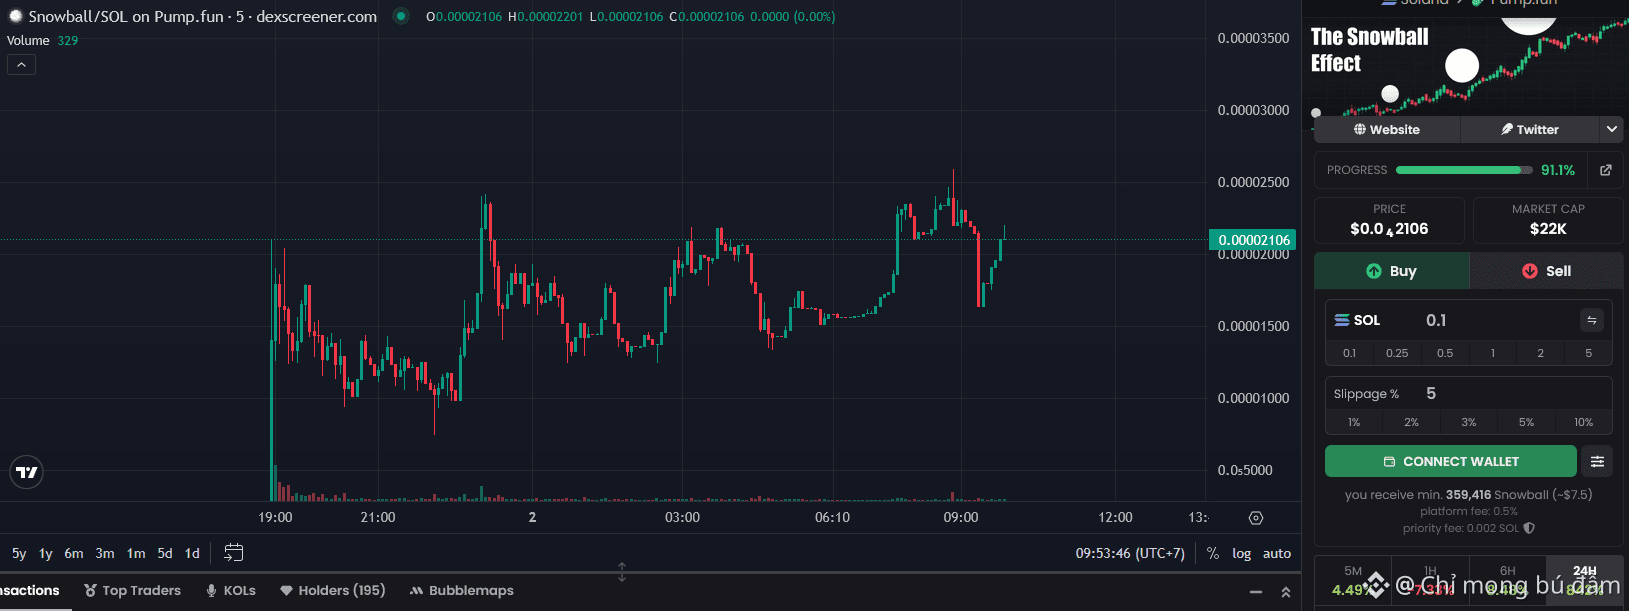Switch to the Holders (195) tab
This screenshot has width=1629, height=611.
tap(333, 591)
